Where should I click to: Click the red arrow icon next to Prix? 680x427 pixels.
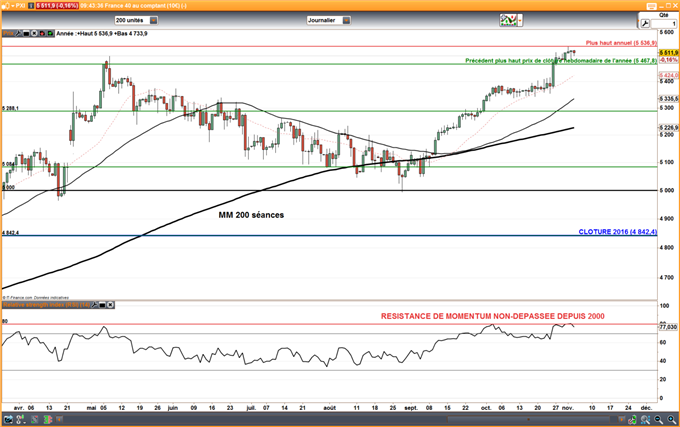42,33
